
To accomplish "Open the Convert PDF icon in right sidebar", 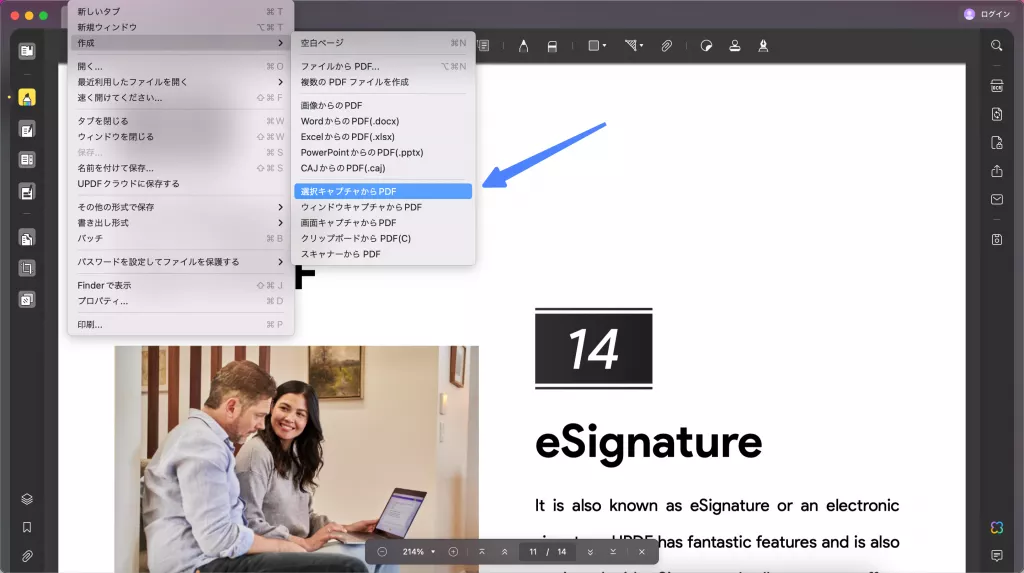I will coord(997,114).
